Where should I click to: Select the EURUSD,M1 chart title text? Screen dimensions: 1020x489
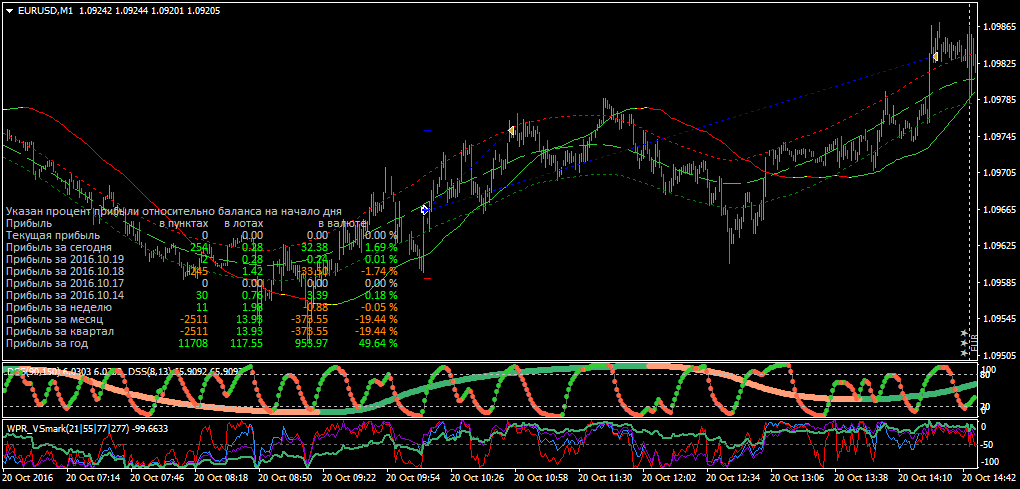click(44, 10)
